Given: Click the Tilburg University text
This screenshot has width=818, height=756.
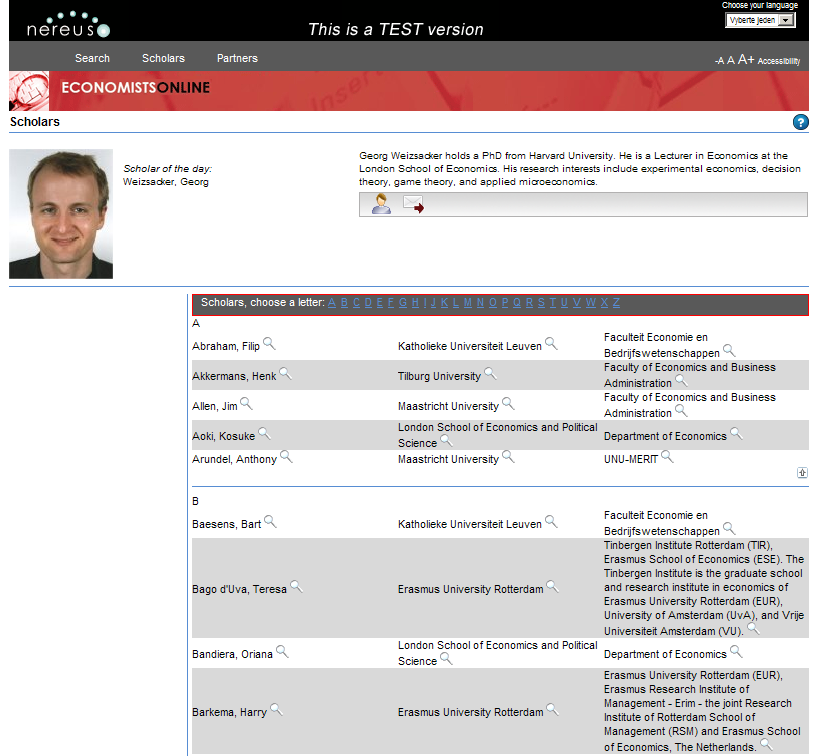Looking at the screenshot, I should 439,377.
